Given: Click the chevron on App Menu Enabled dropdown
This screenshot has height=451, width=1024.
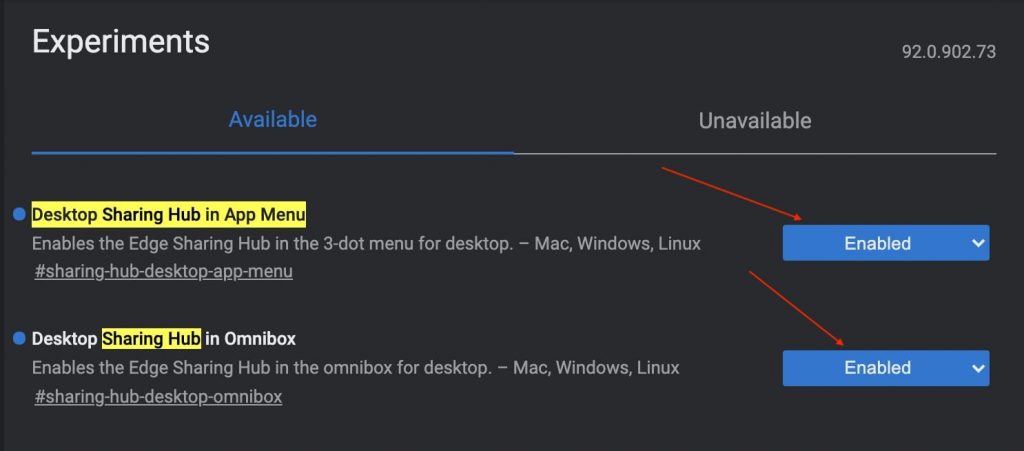Looking at the screenshot, I should click(978, 243).
